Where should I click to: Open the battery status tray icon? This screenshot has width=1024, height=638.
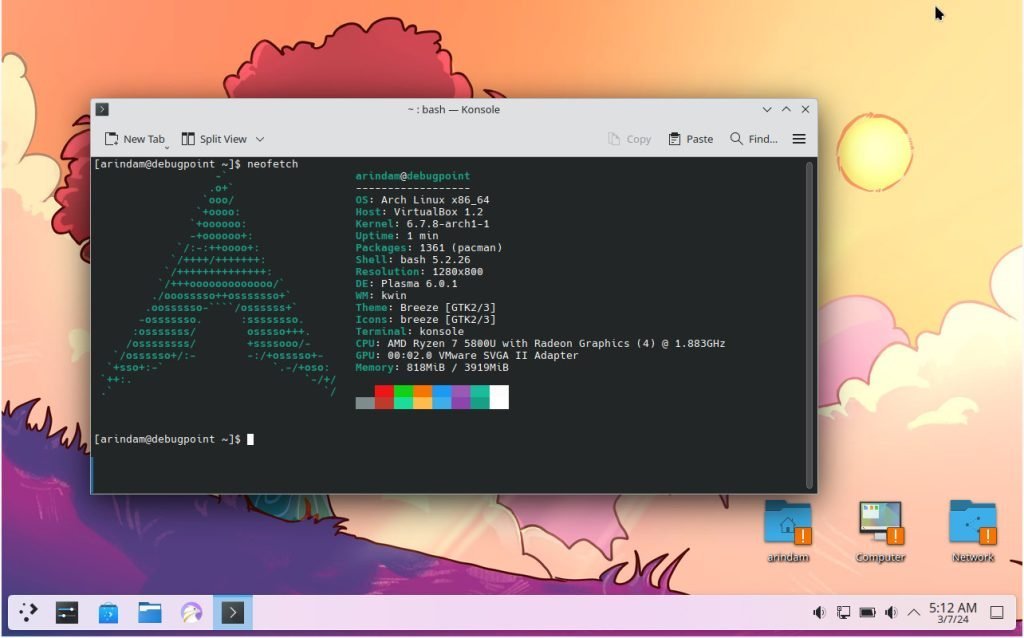click(867, 613)
